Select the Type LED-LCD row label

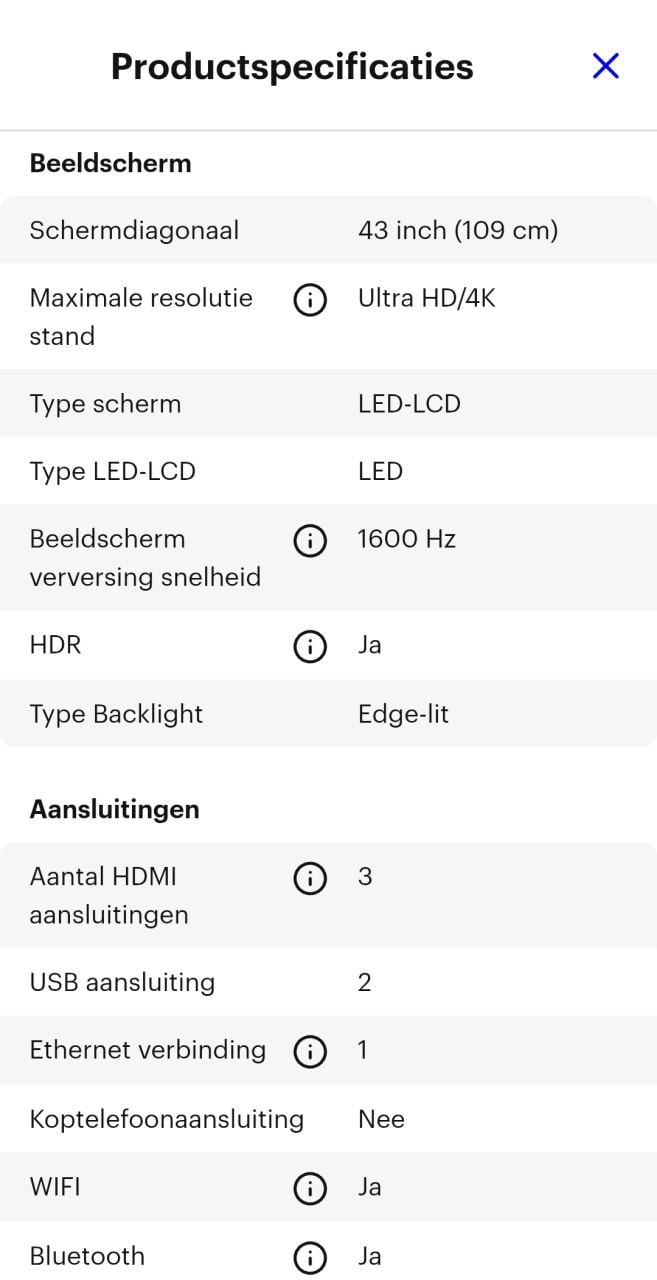(112, 472)
